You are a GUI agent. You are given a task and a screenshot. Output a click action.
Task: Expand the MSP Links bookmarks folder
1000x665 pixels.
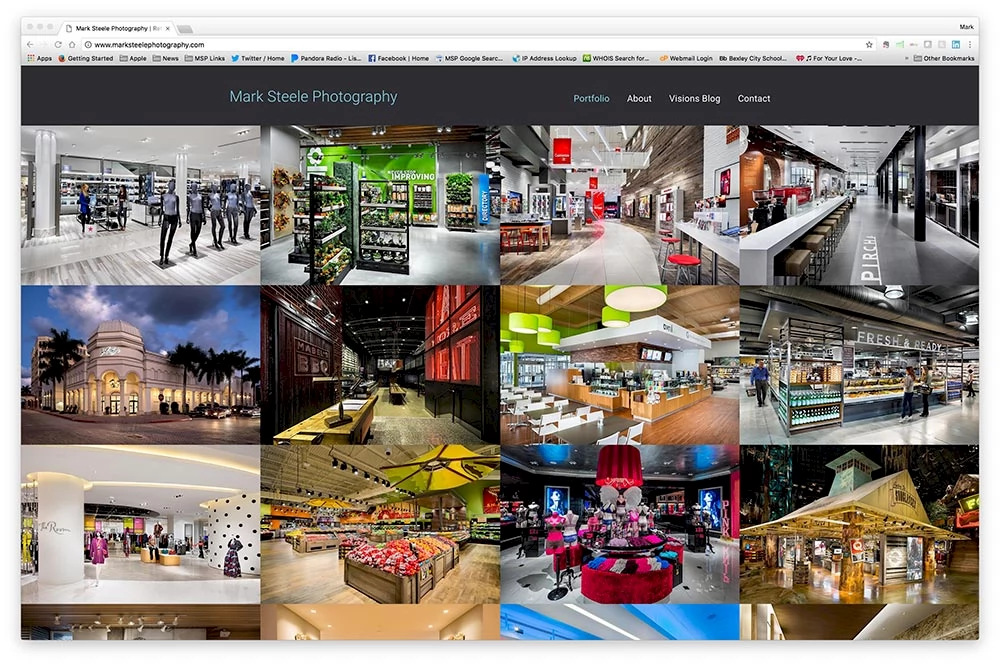pyautogui.click(x=205, y=58)
